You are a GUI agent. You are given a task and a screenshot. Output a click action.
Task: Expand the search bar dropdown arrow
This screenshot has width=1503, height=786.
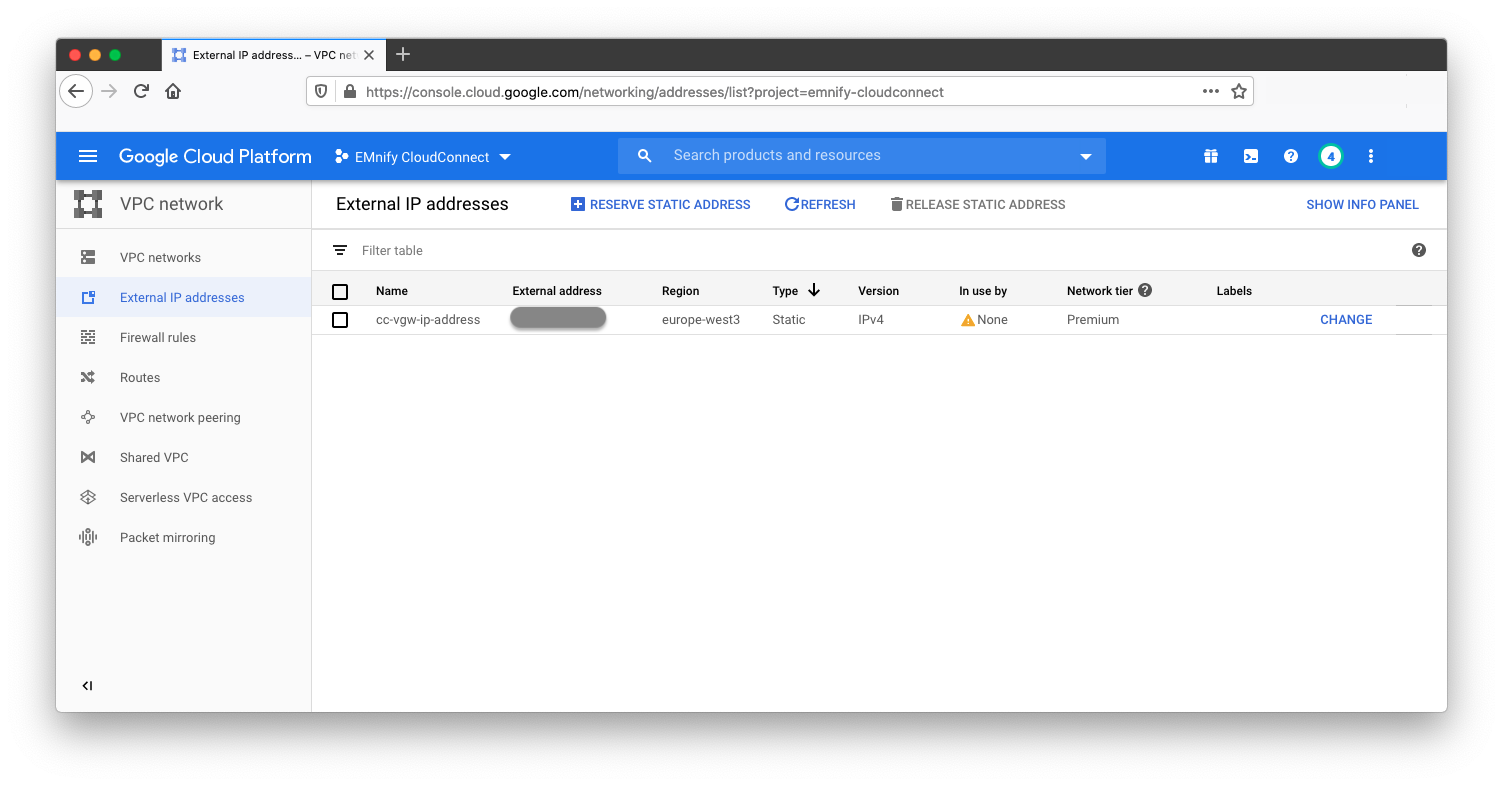pos(1085,156)
